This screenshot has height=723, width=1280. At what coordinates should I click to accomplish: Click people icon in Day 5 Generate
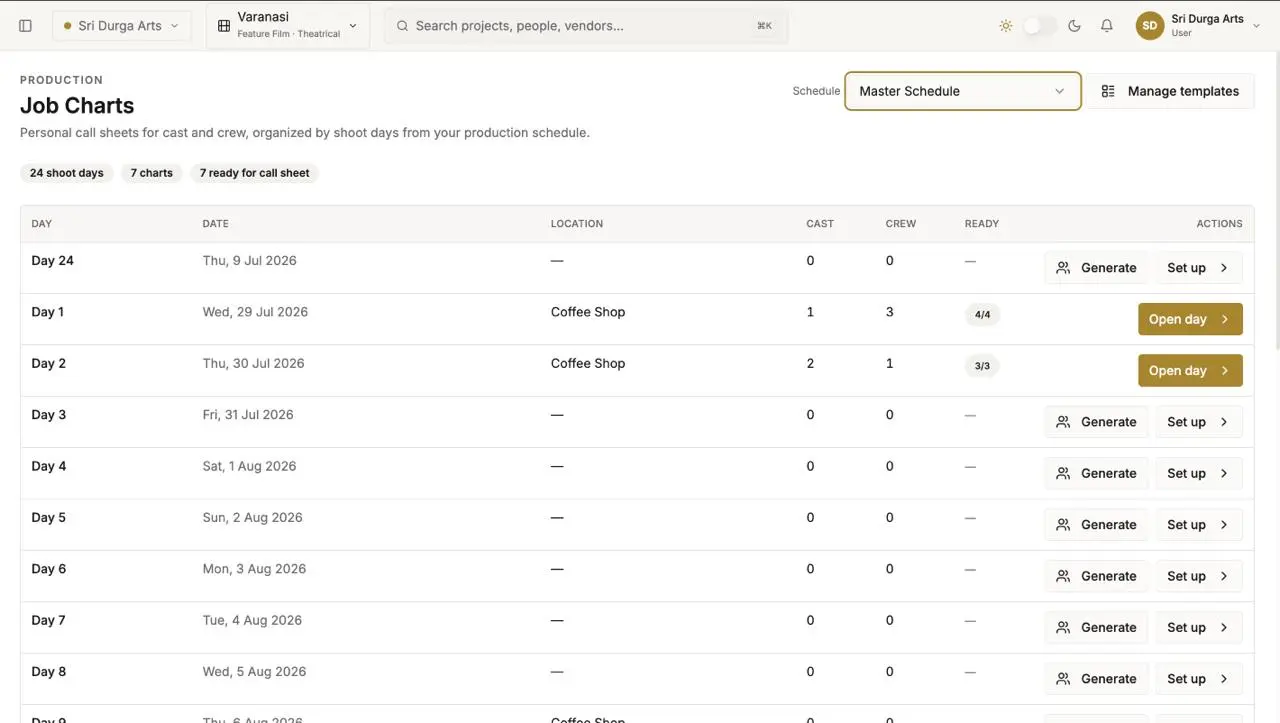coord(1063,525)
